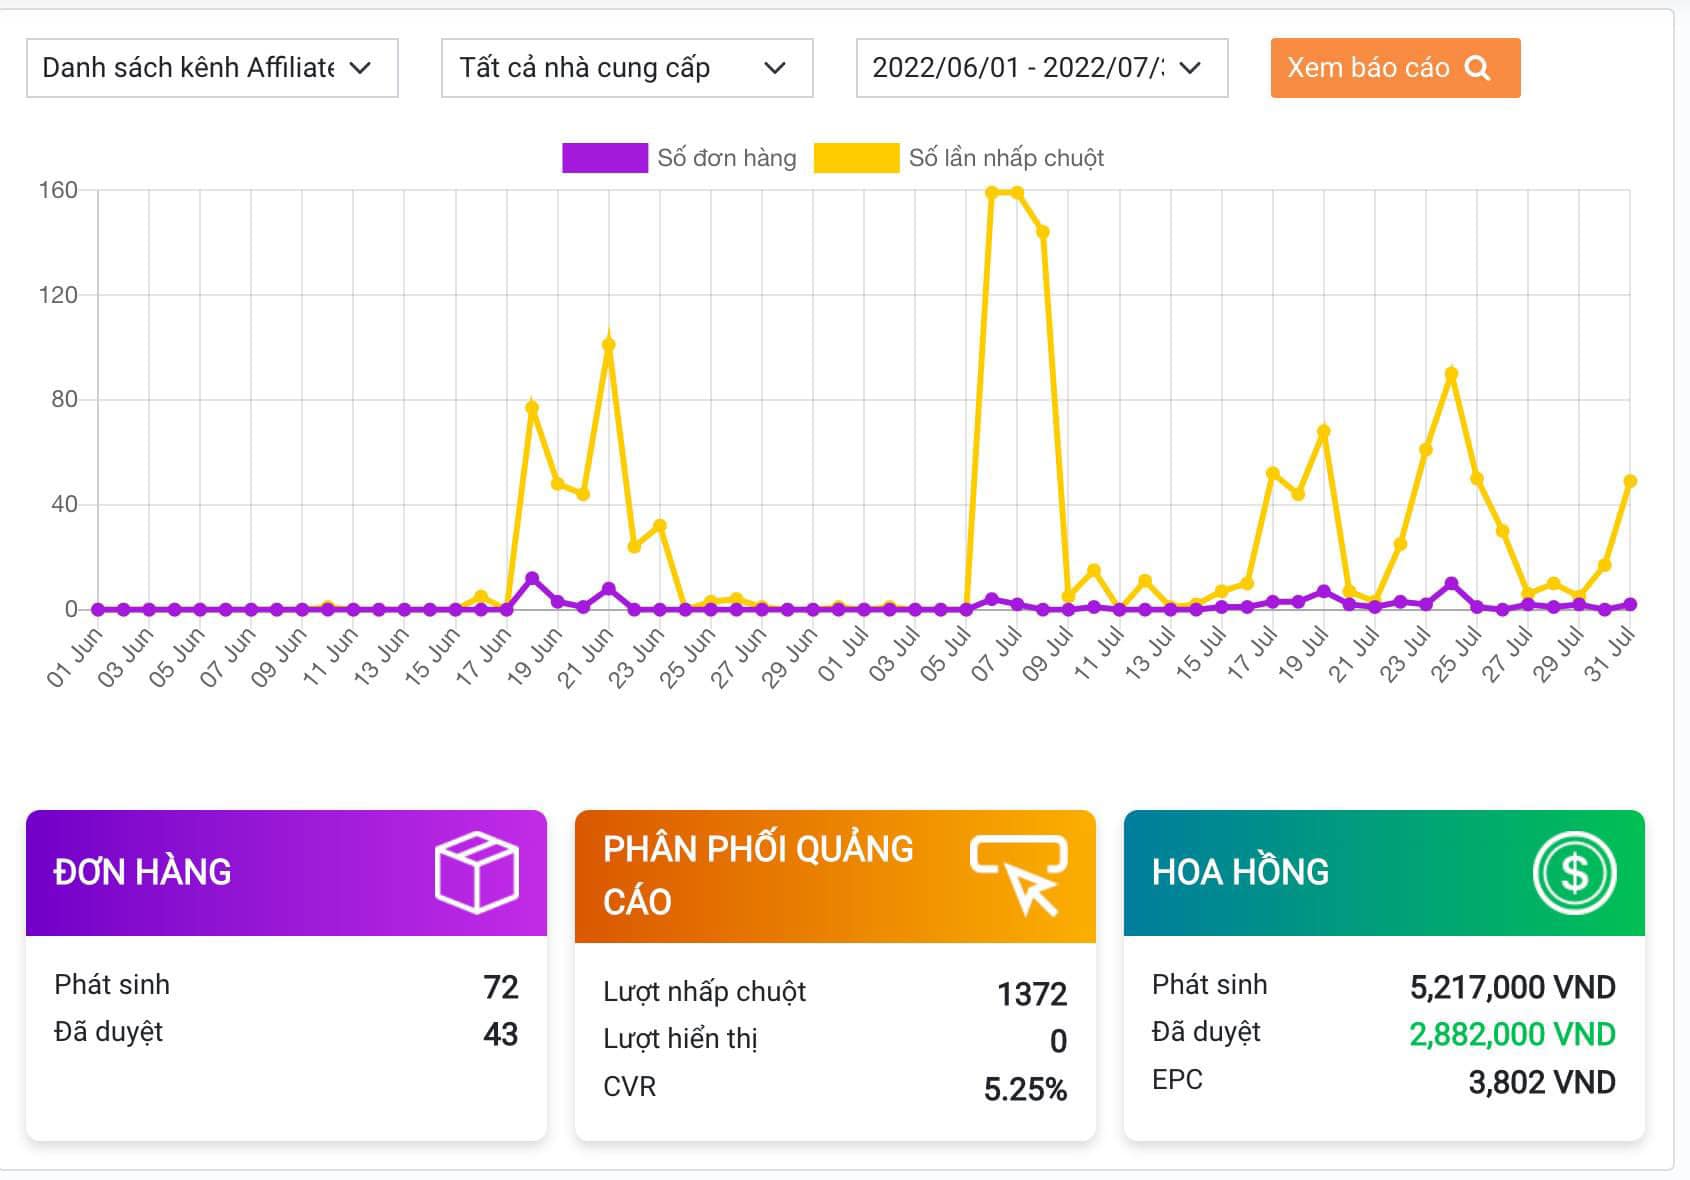Click the 07 Jul x-axis label
The width and height of the screenshot is (1690, 1180).
[x=996, y=654]
